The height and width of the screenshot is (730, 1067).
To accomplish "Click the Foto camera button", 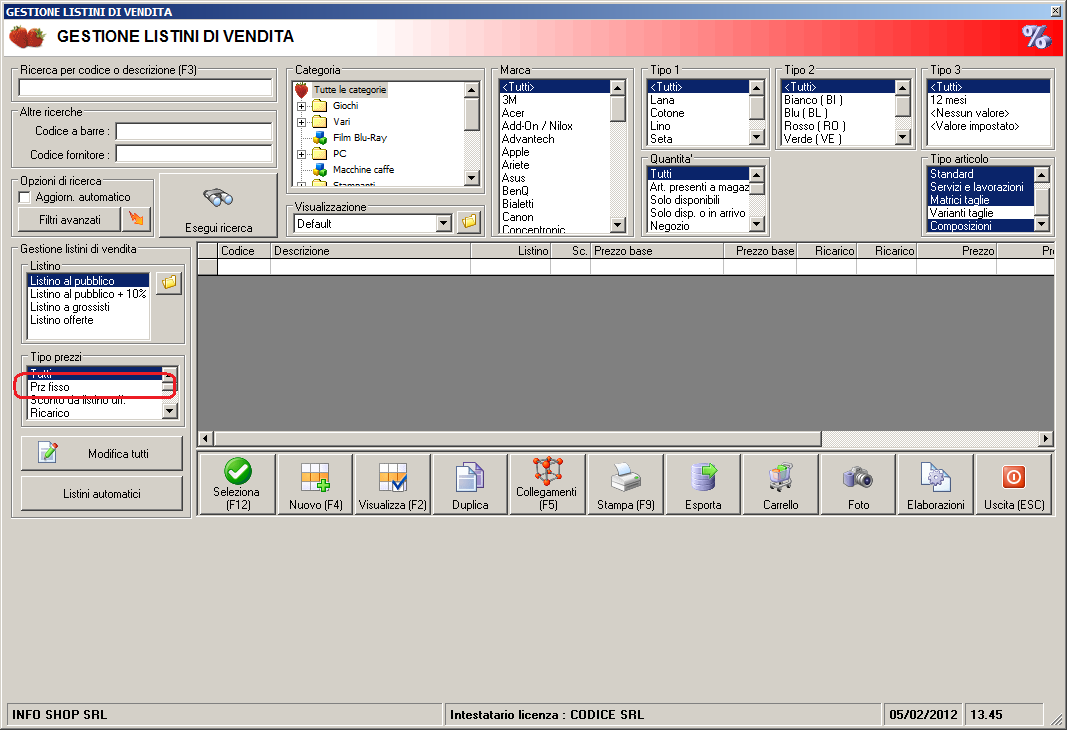I will (x=858, y=484).
